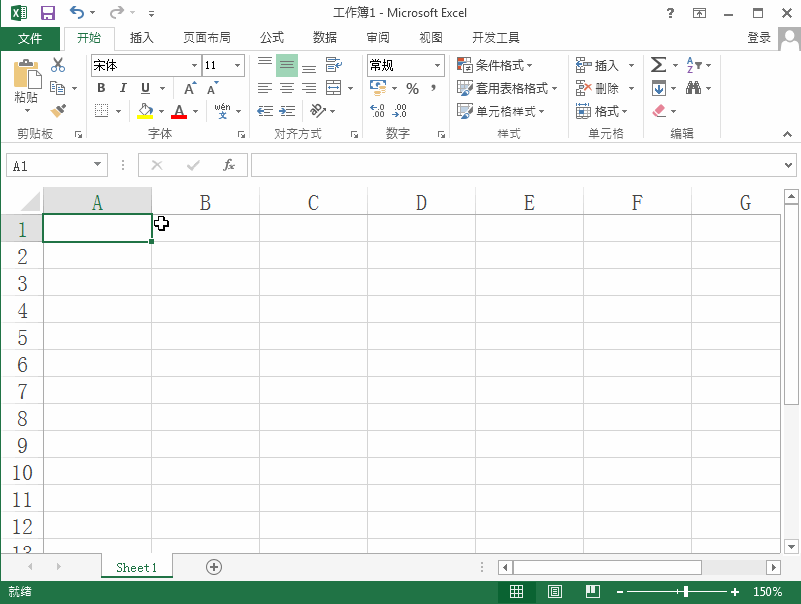Select the Format Painter tool
The width and height of the screenshot is (801, 604).
(57, 111)
